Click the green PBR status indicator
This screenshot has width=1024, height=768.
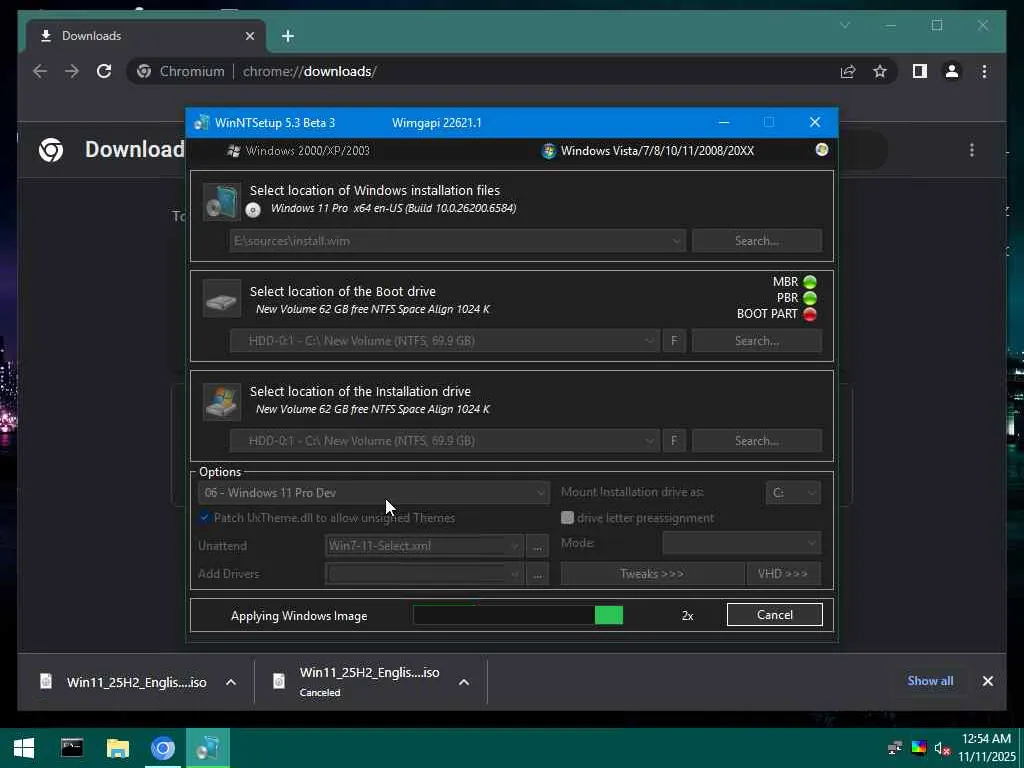pyautogui.click(x=810, y=298)
